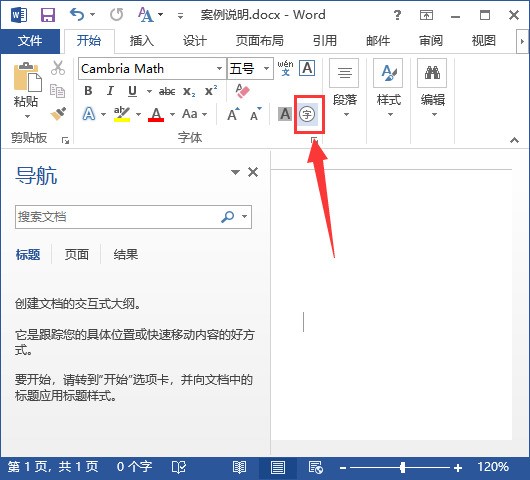Viewport: 530px width, 480px height.
Task: Open the Cambria Math font dropdown
Action: coord(219,69)
